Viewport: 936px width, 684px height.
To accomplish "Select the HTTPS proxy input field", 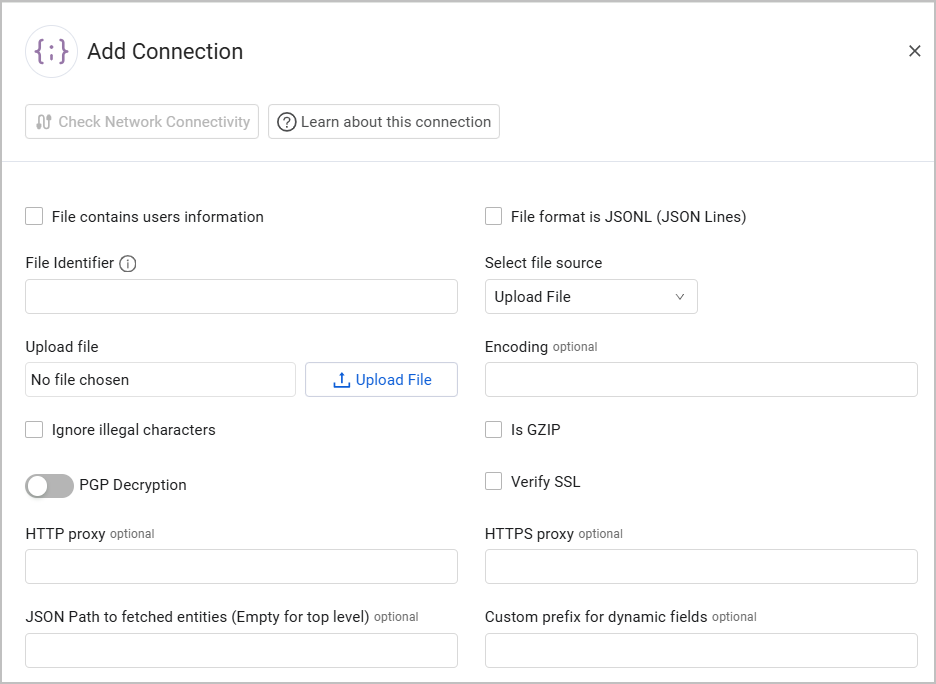I will pyautogui.click(x=701, y=567).
